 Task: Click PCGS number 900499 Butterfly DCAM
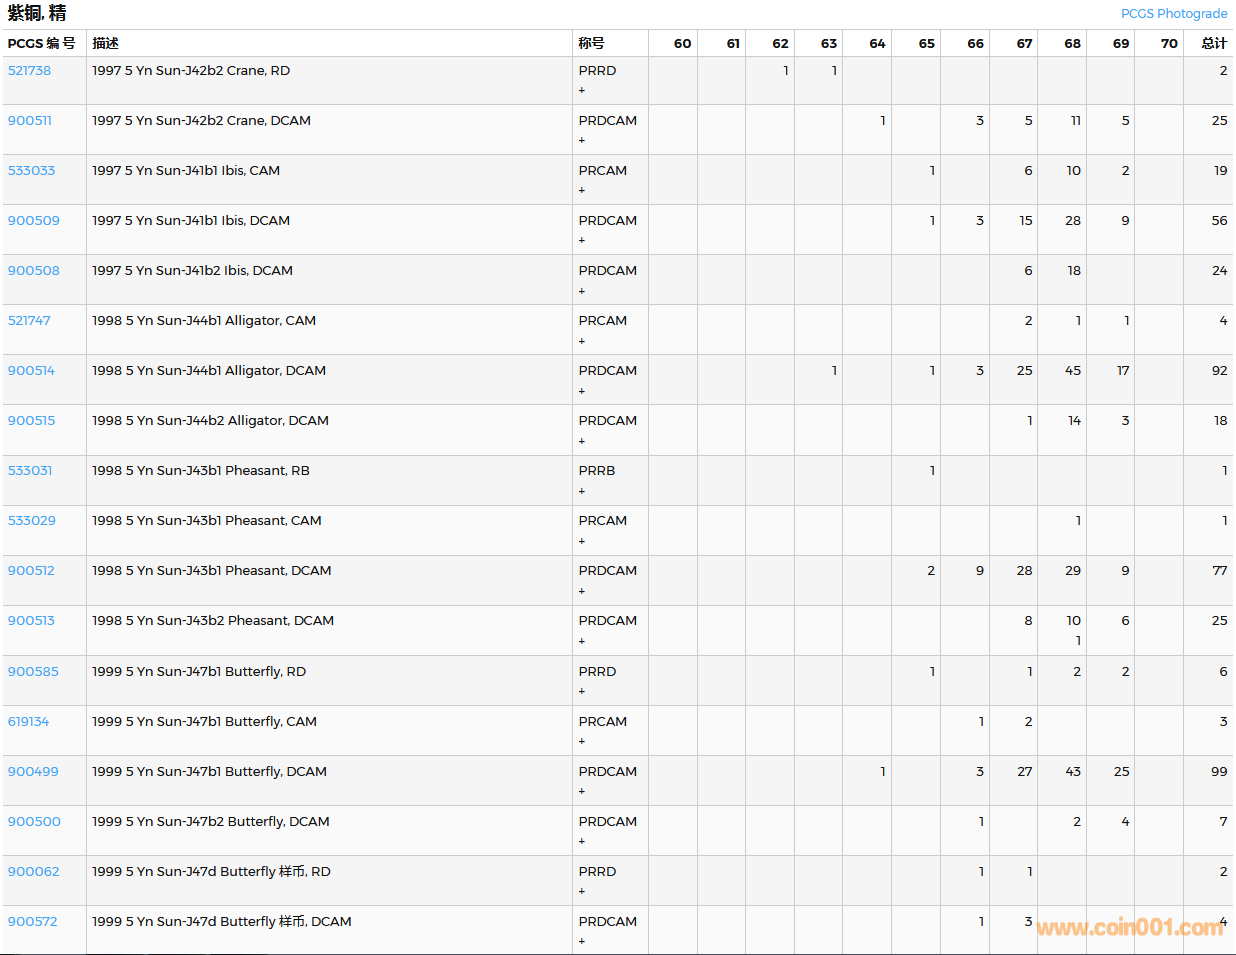pyautogui.click(x=33, y=772)
